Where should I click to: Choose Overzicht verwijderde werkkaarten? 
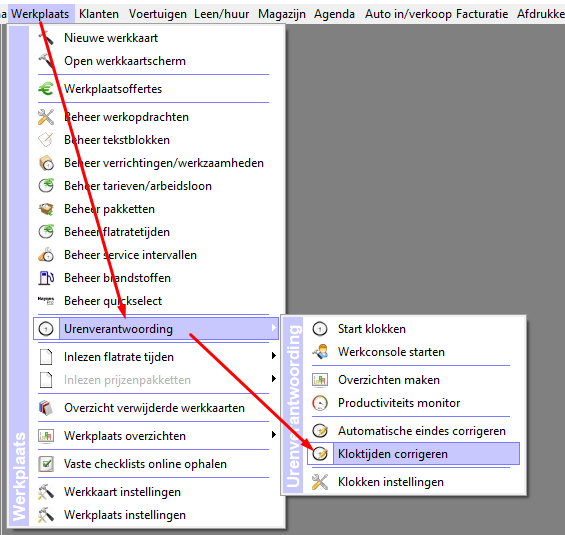(154, 408)
